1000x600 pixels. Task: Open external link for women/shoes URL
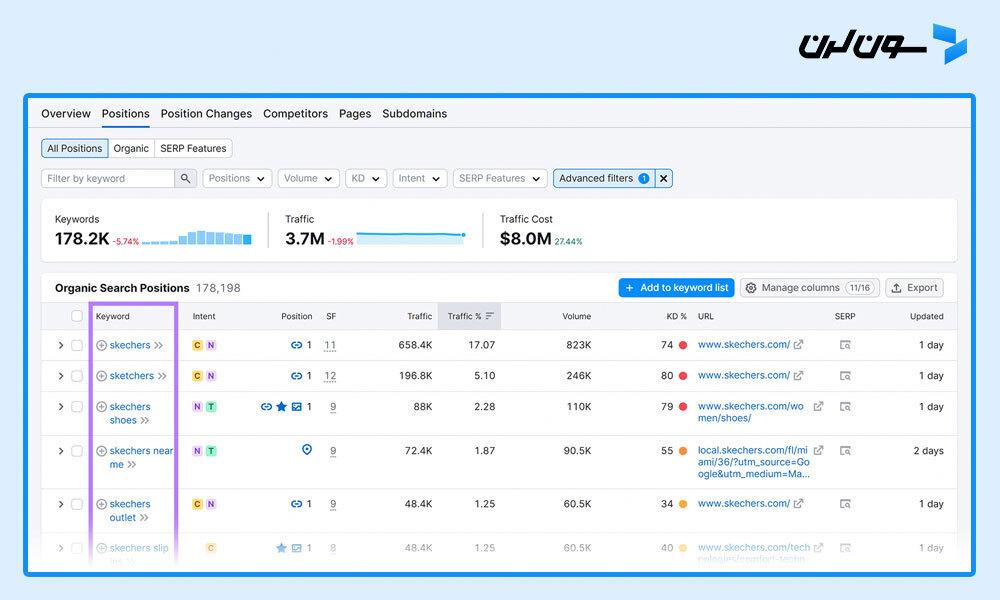point(818,406)
